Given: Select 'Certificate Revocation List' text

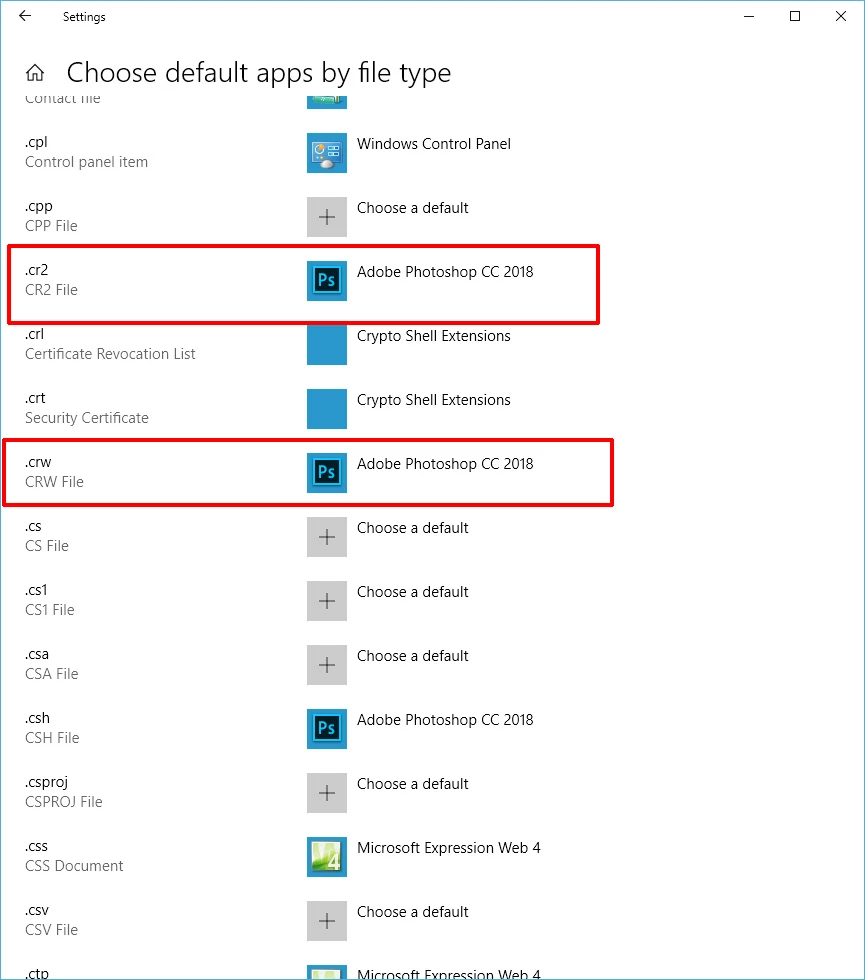Looking at the screenshot, I should [110, 354].
